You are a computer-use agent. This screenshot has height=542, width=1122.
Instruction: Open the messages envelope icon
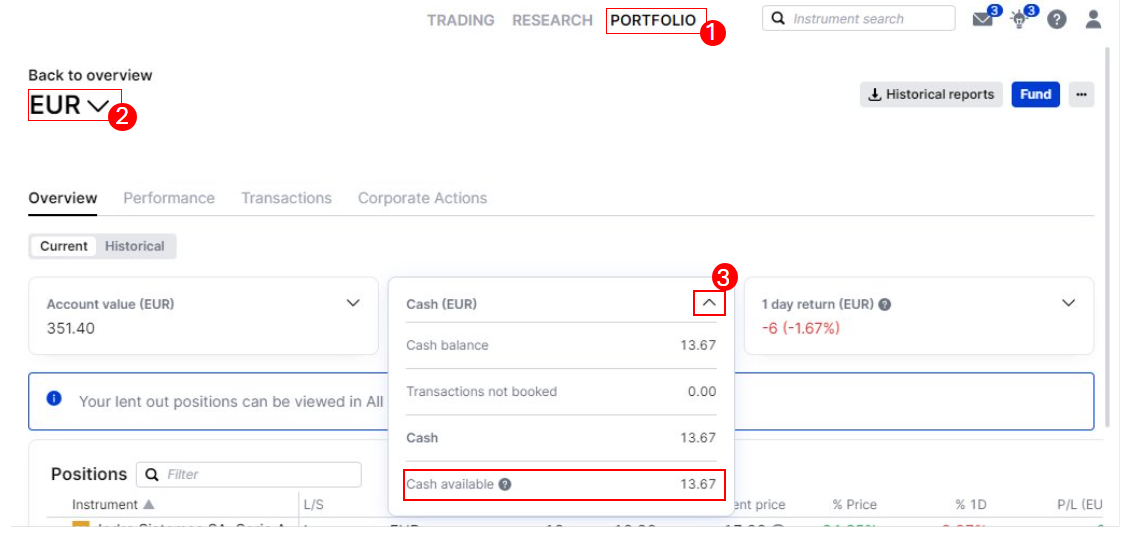click(982, 19)
